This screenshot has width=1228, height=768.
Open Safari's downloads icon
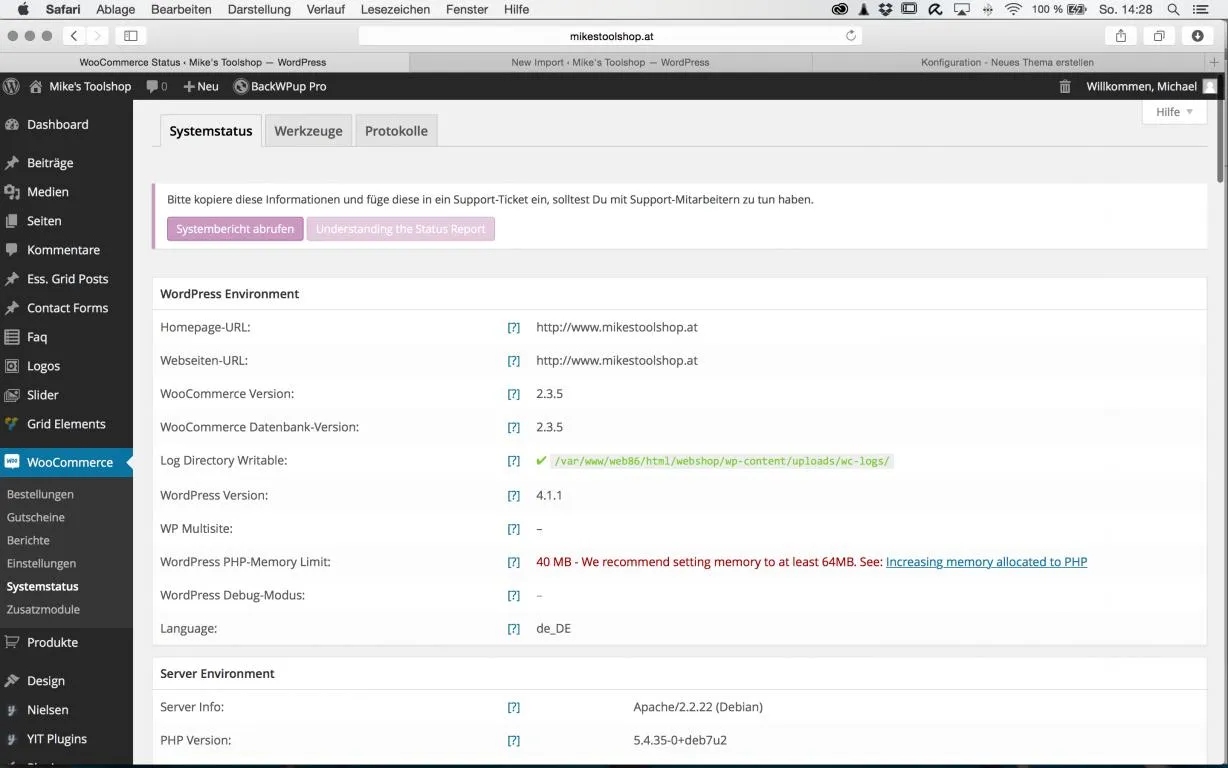pyautogui.click(x=1198, y=35)
